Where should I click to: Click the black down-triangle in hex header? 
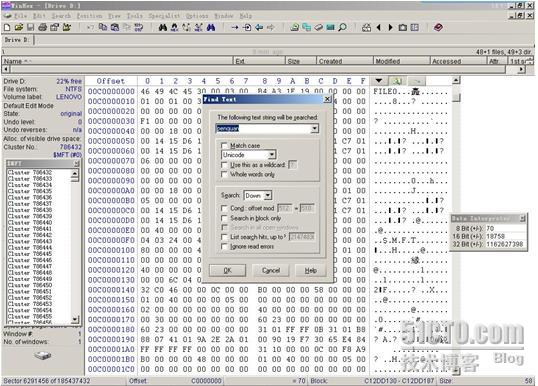tap(379, 81)
